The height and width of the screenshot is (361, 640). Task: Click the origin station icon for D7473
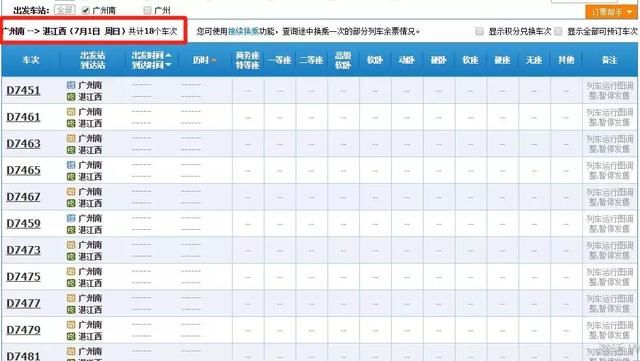(x=71, y=245)
